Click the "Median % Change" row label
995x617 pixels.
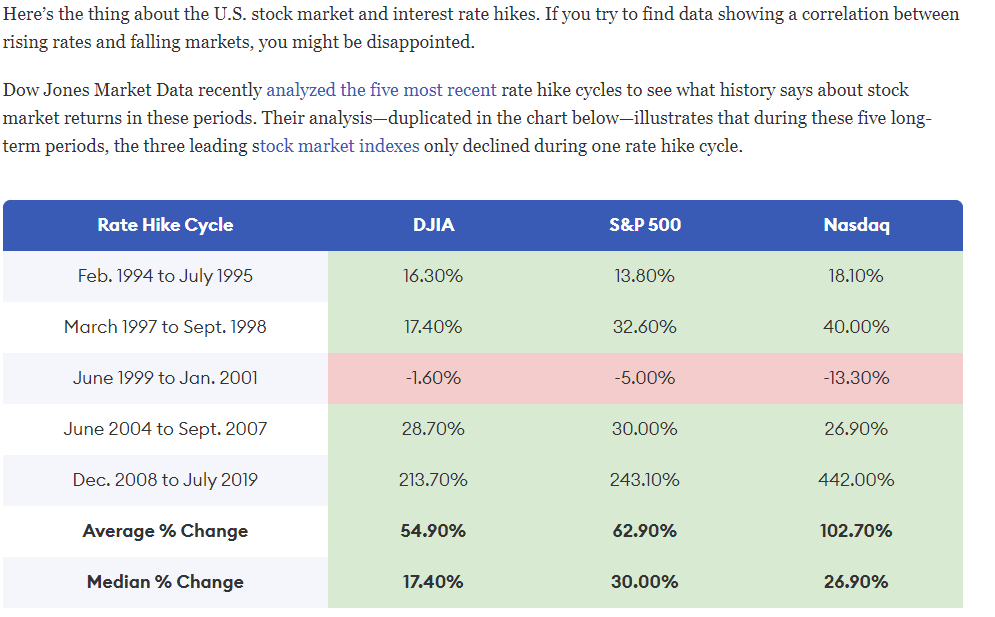point(165,582)
